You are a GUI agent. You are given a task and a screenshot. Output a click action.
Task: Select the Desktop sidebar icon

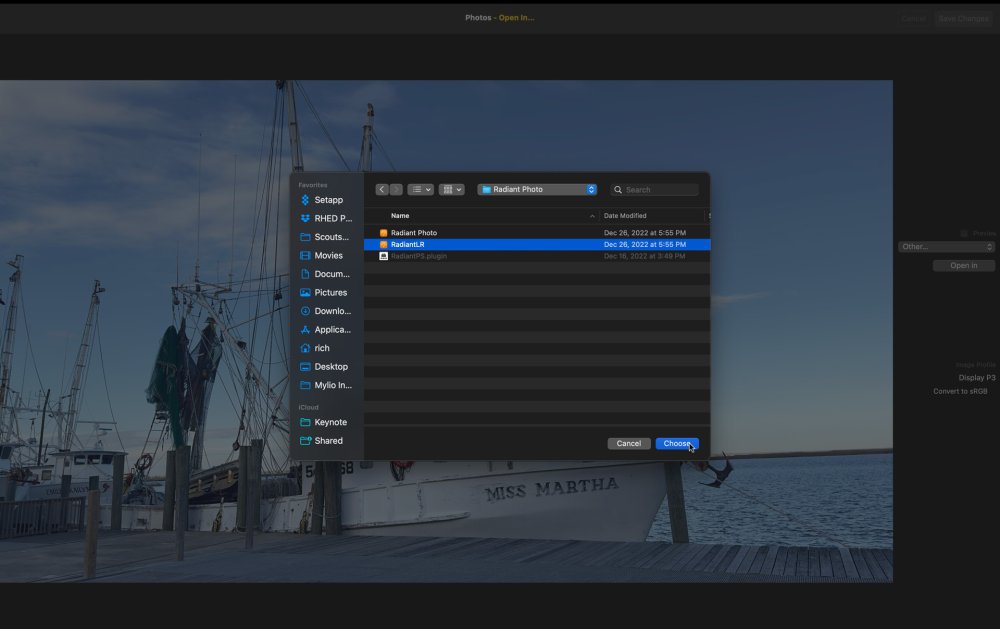click(x=305, y=367)
